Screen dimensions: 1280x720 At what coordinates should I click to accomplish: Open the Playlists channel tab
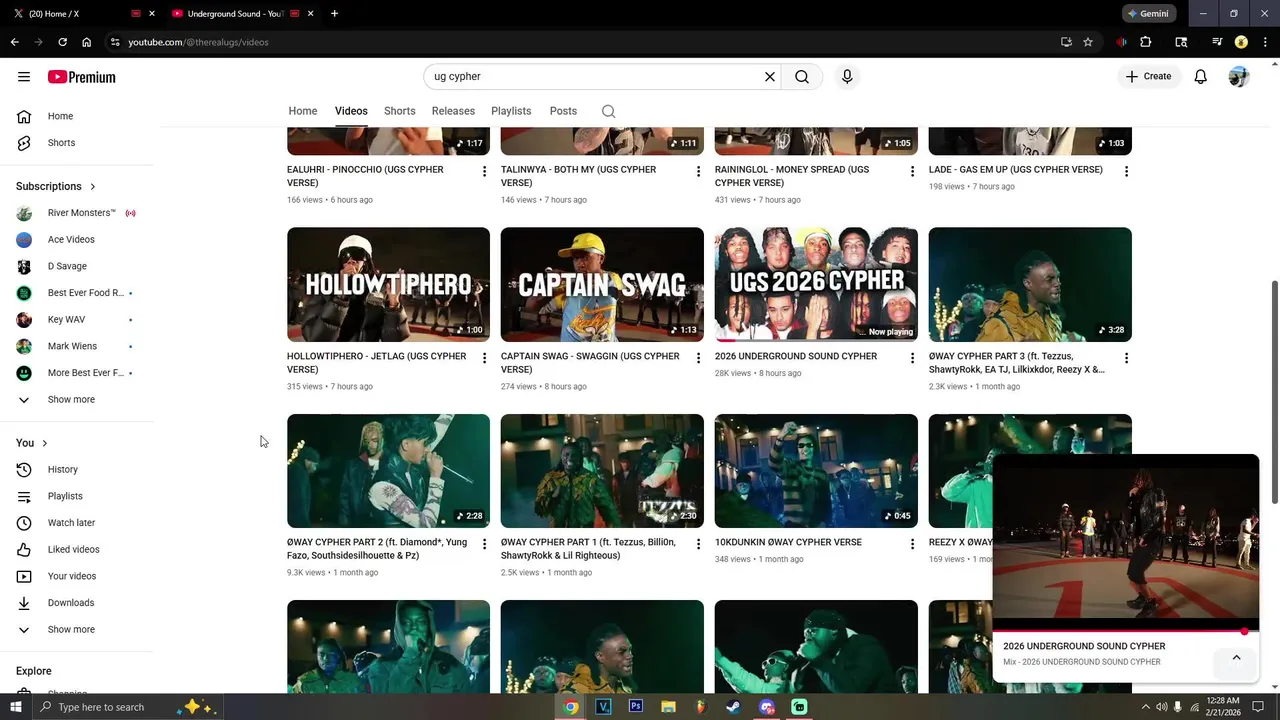[x=511, y=111]
